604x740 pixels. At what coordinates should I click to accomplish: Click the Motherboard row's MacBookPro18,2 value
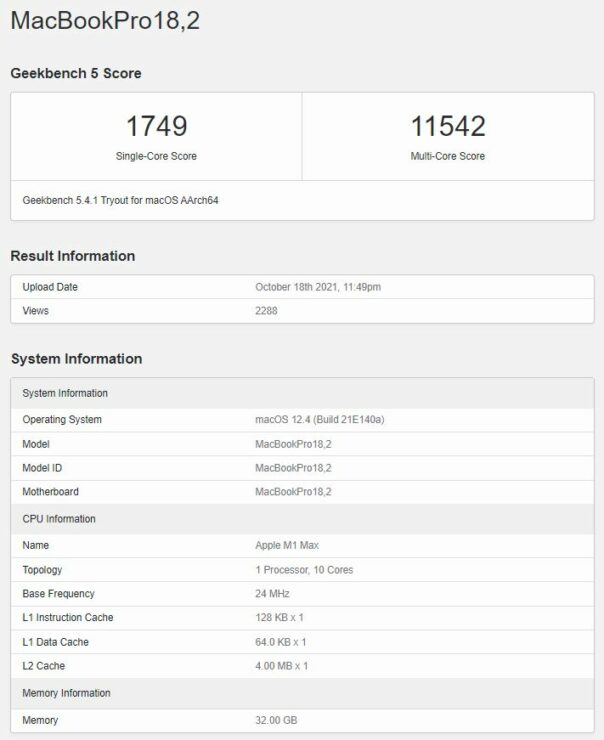pyautogui.click(x=293, y=492)
